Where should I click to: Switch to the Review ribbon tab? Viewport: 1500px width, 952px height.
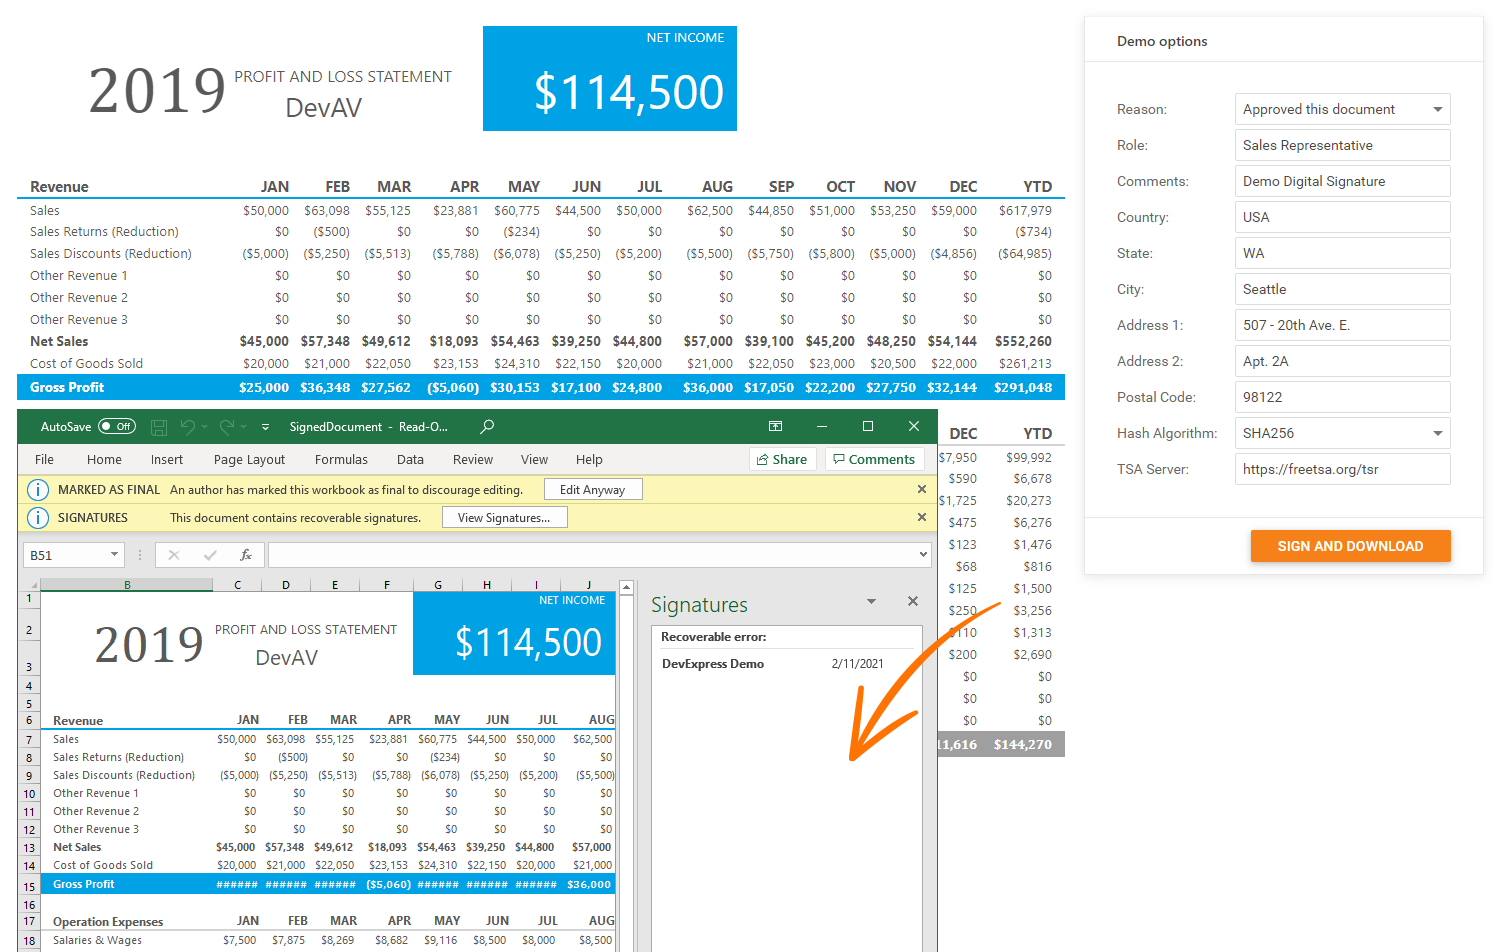[472, 459]
